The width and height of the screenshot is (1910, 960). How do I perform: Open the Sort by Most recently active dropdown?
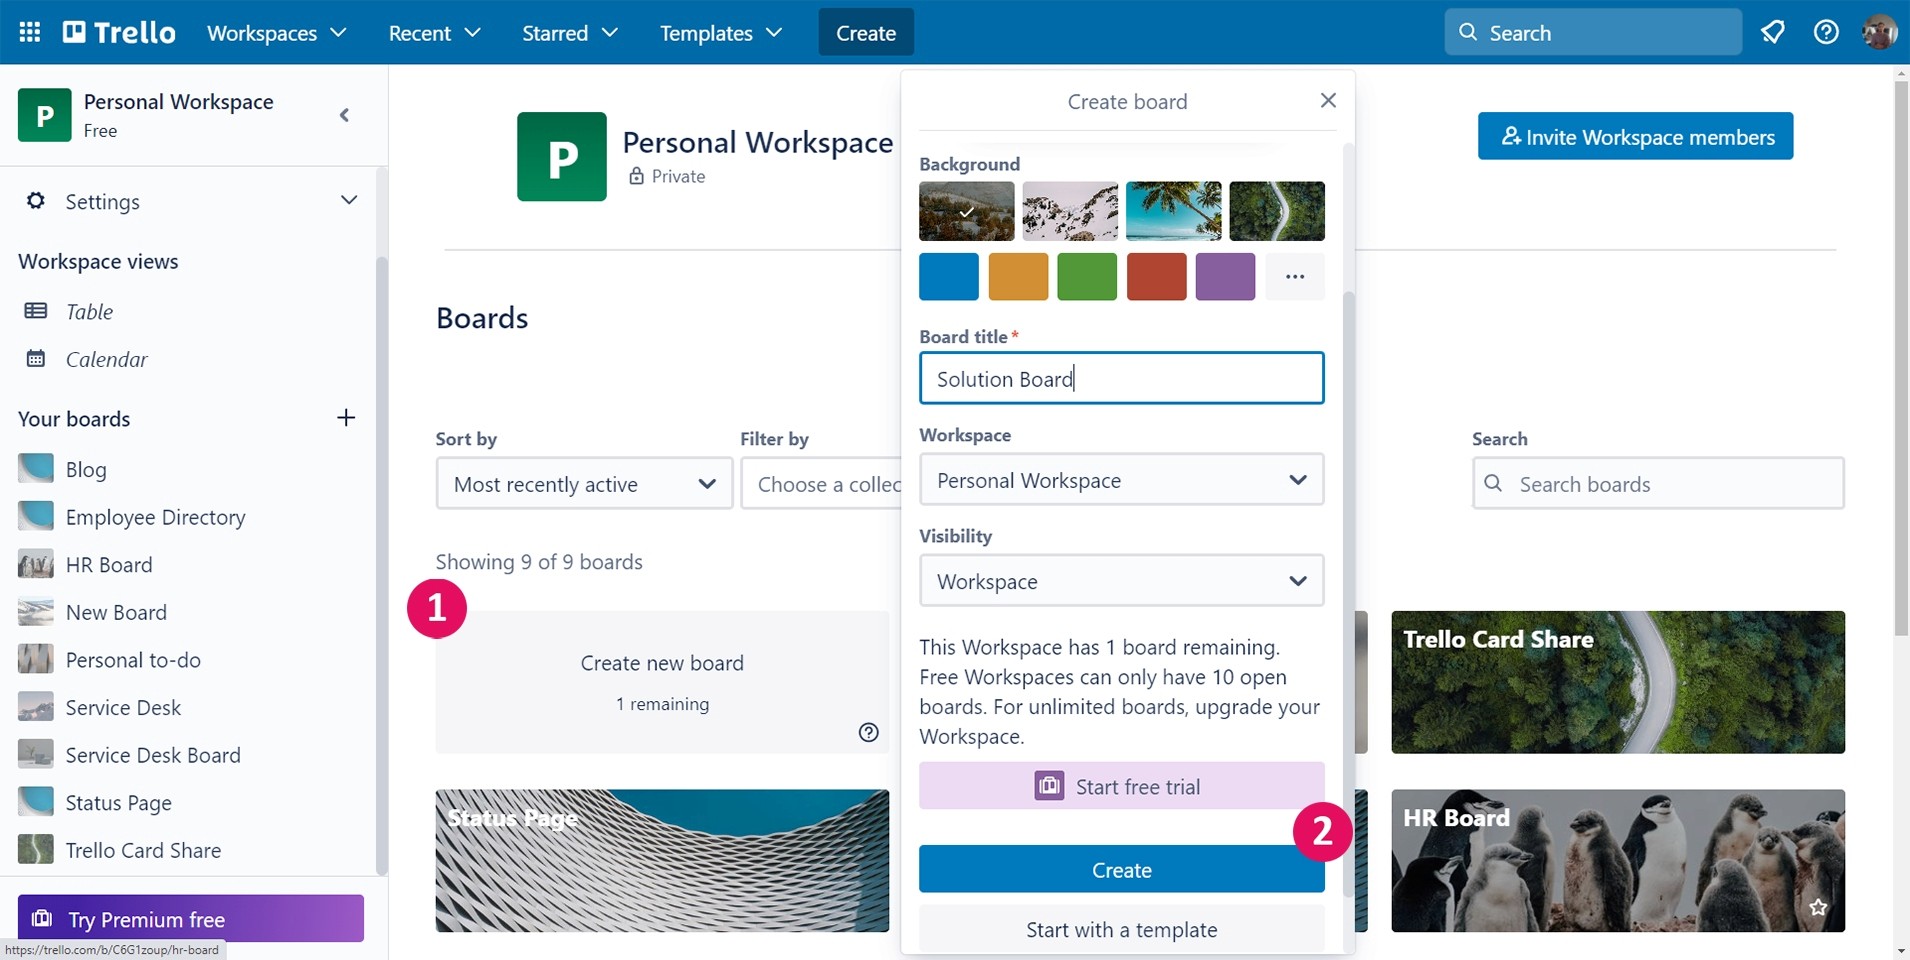coord(585,484)
